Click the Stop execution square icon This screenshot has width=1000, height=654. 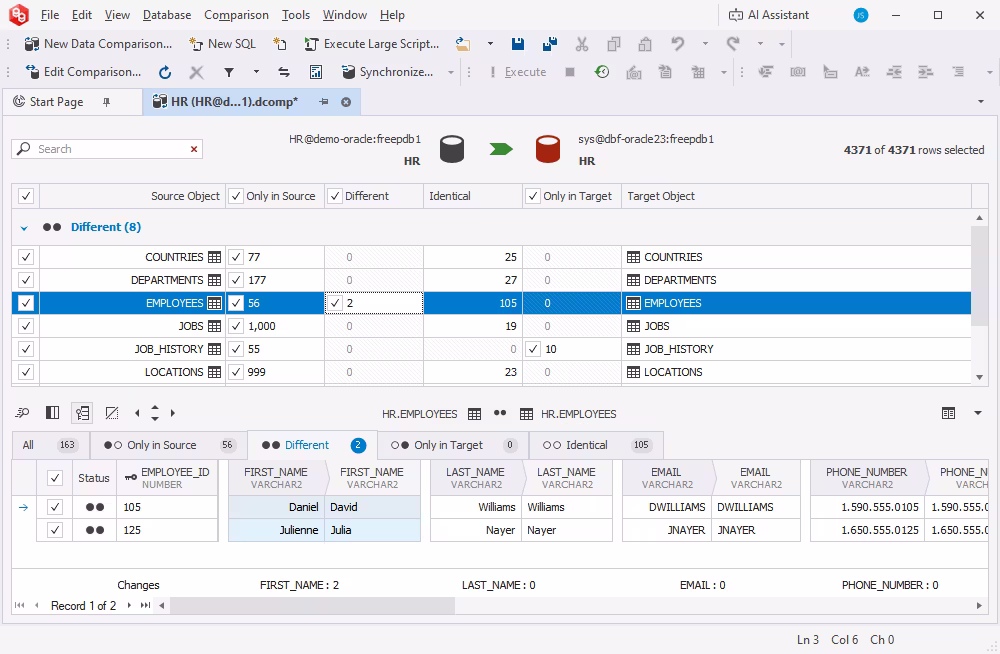(570, 72)
